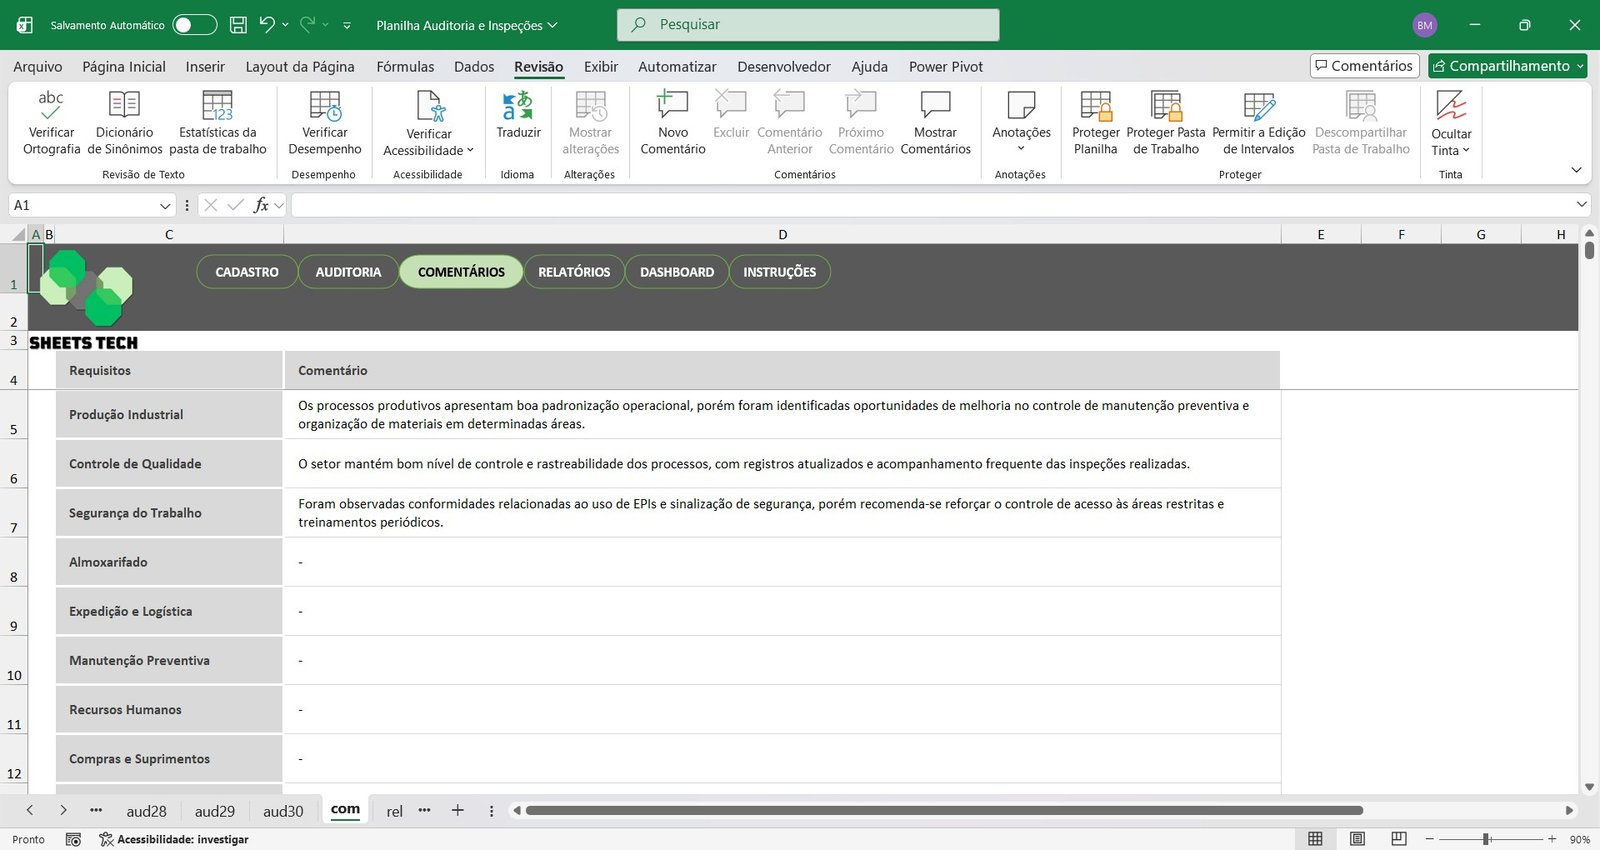Viewport: 1600px width, 850px height.
Task: Open the BM user account avatar
Action: point(1425,25)
